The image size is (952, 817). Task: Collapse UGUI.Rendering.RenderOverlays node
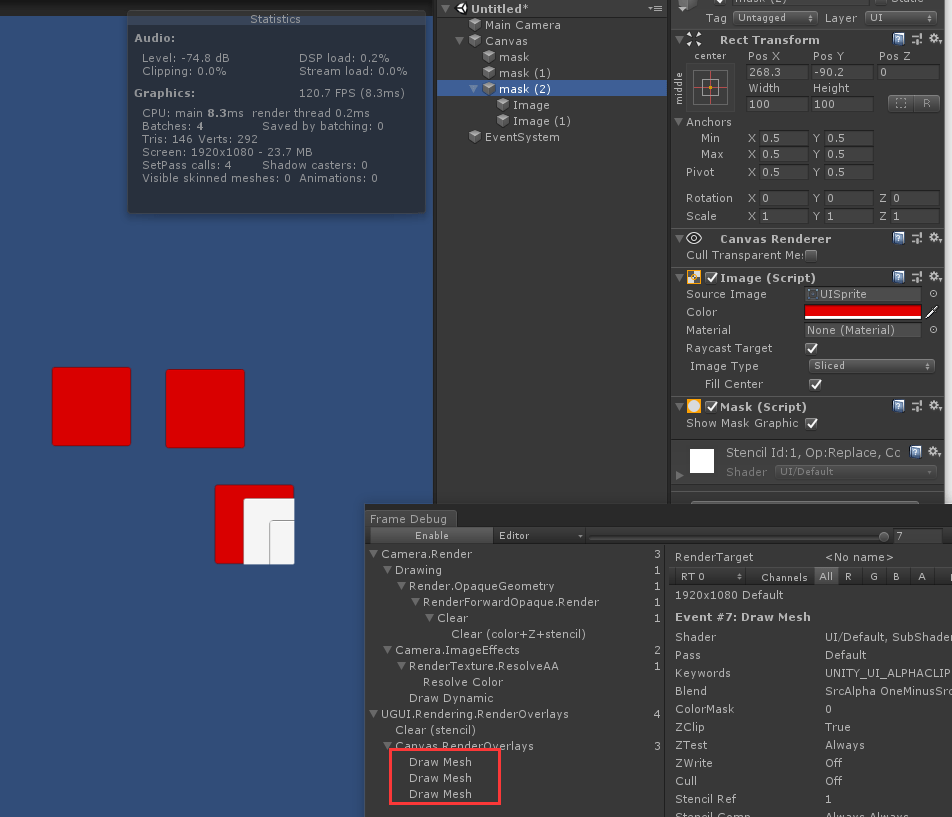coord(373,714)
